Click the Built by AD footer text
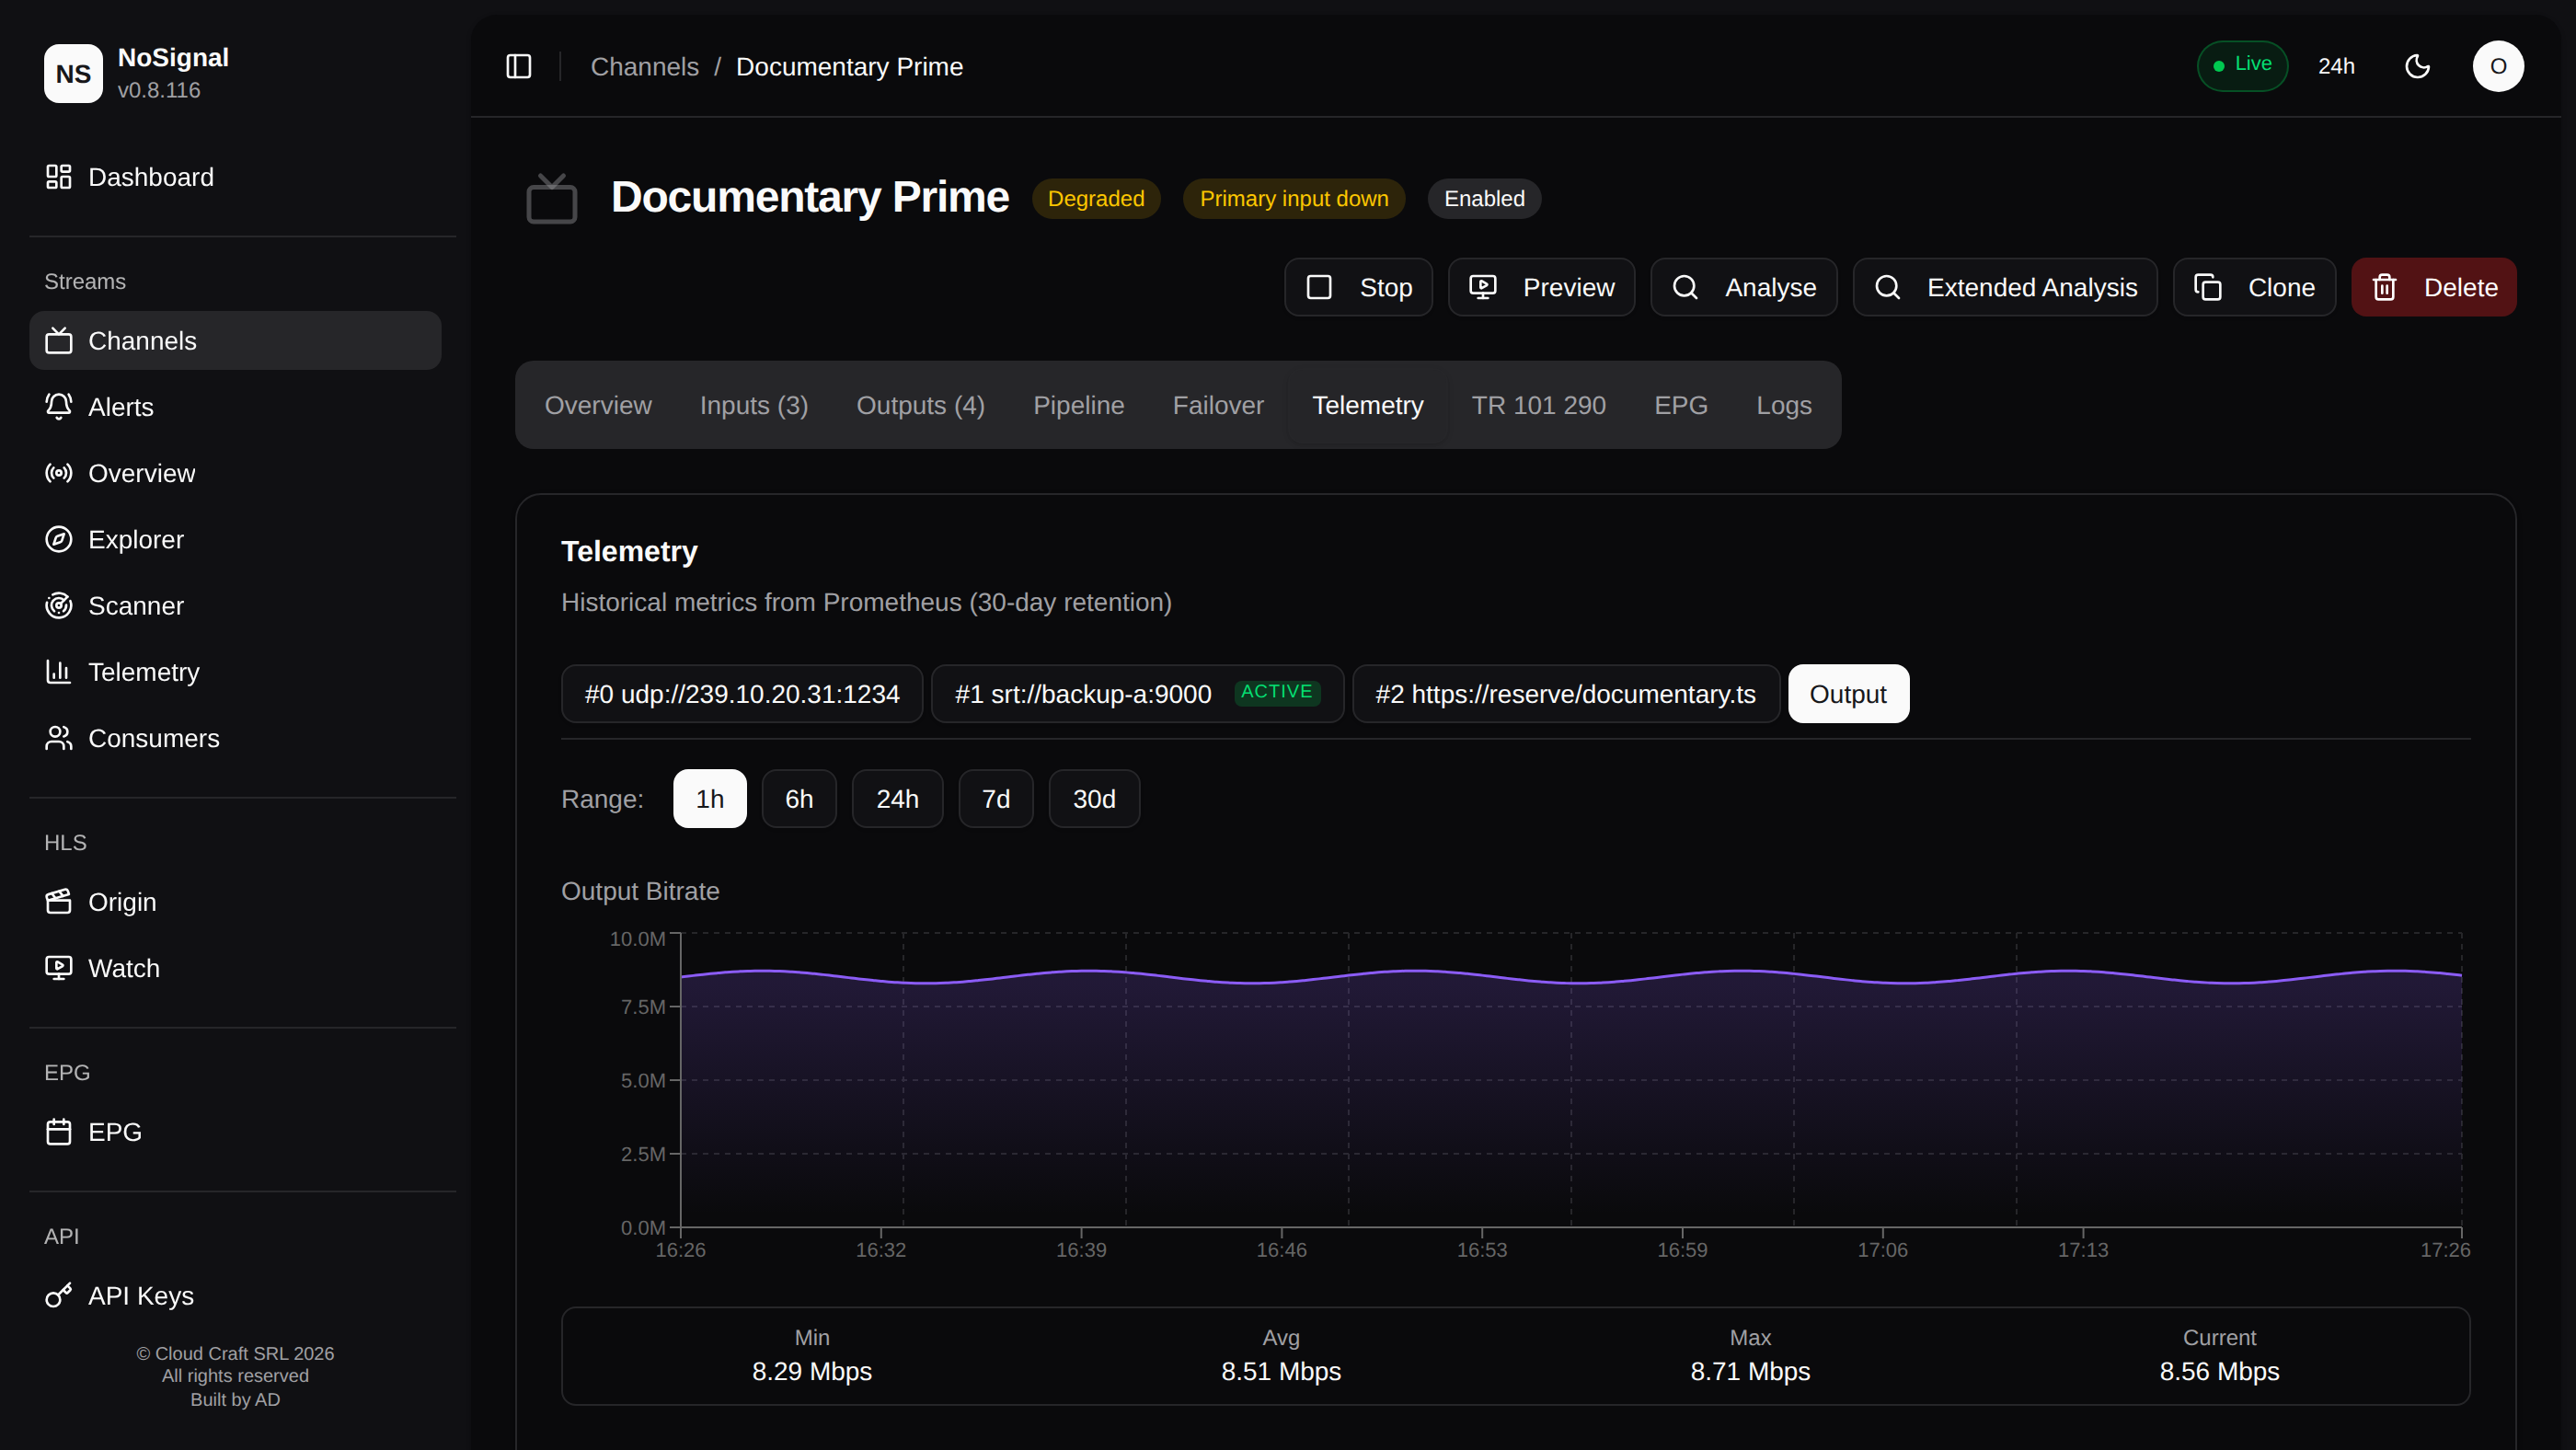The height and width of the screenshot is (1450, 2576). (x=235, y=1400)
